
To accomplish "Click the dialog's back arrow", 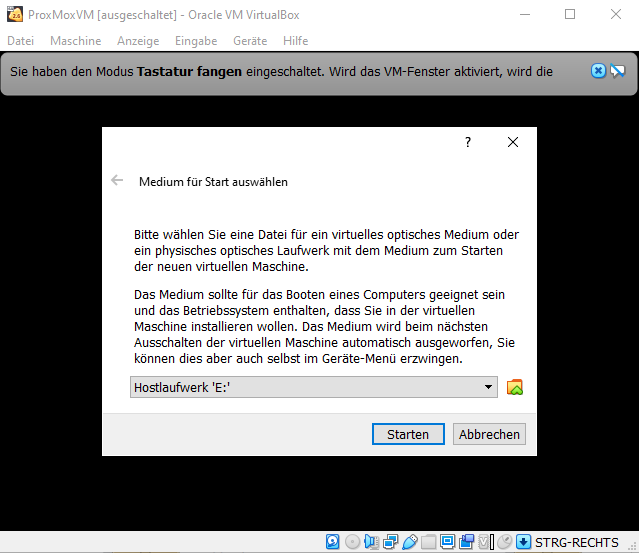I will pos(117,180).
